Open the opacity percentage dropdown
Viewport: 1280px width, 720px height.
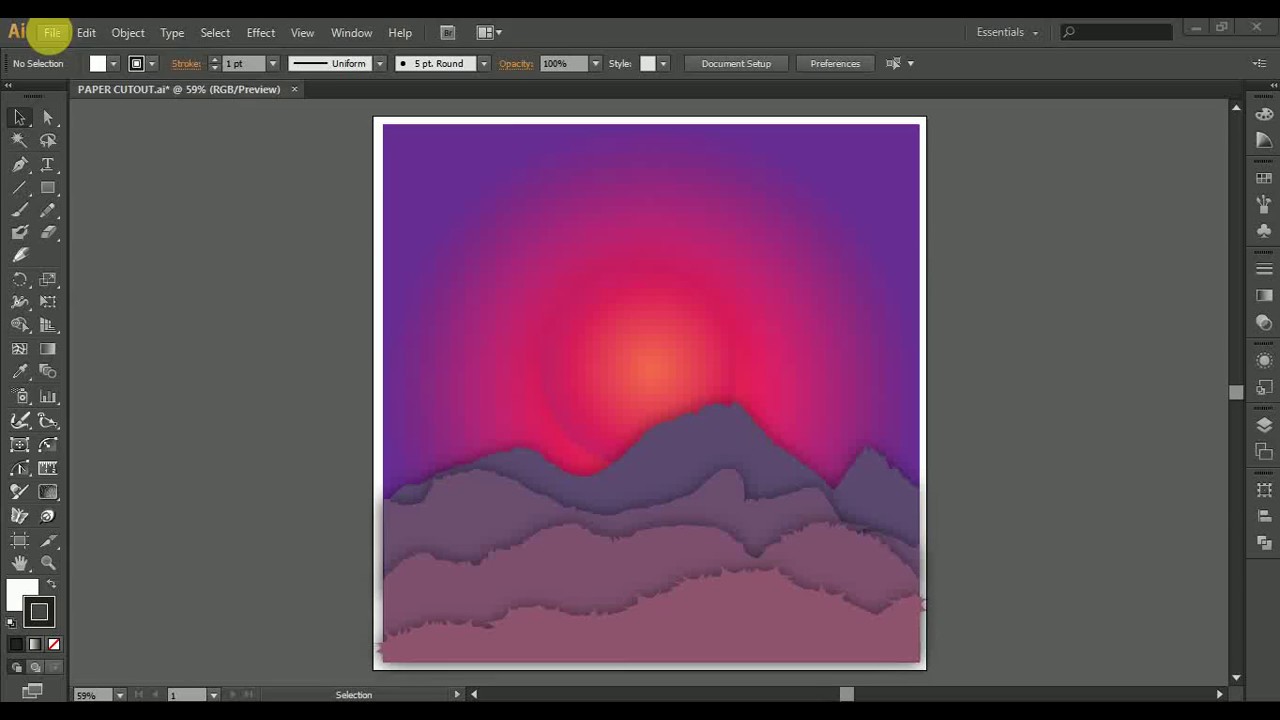[x=595, y=64]
